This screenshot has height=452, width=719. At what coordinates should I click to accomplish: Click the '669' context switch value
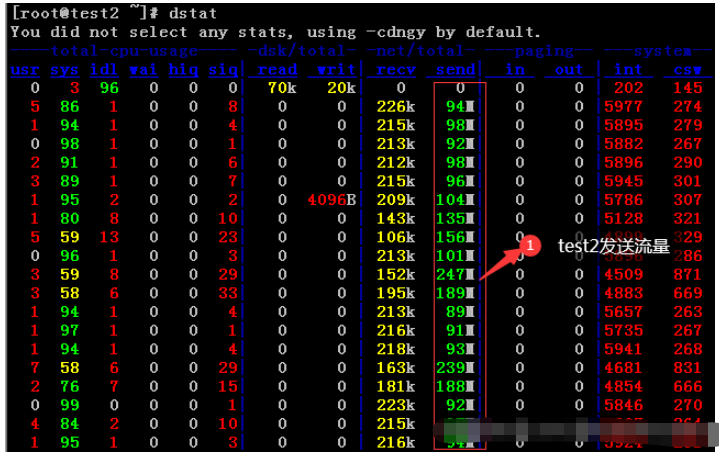point(687,293)
